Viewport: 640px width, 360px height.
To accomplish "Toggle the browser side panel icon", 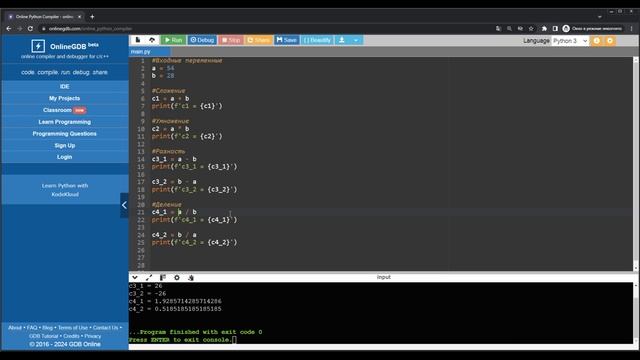I will [x=555, y=29].
